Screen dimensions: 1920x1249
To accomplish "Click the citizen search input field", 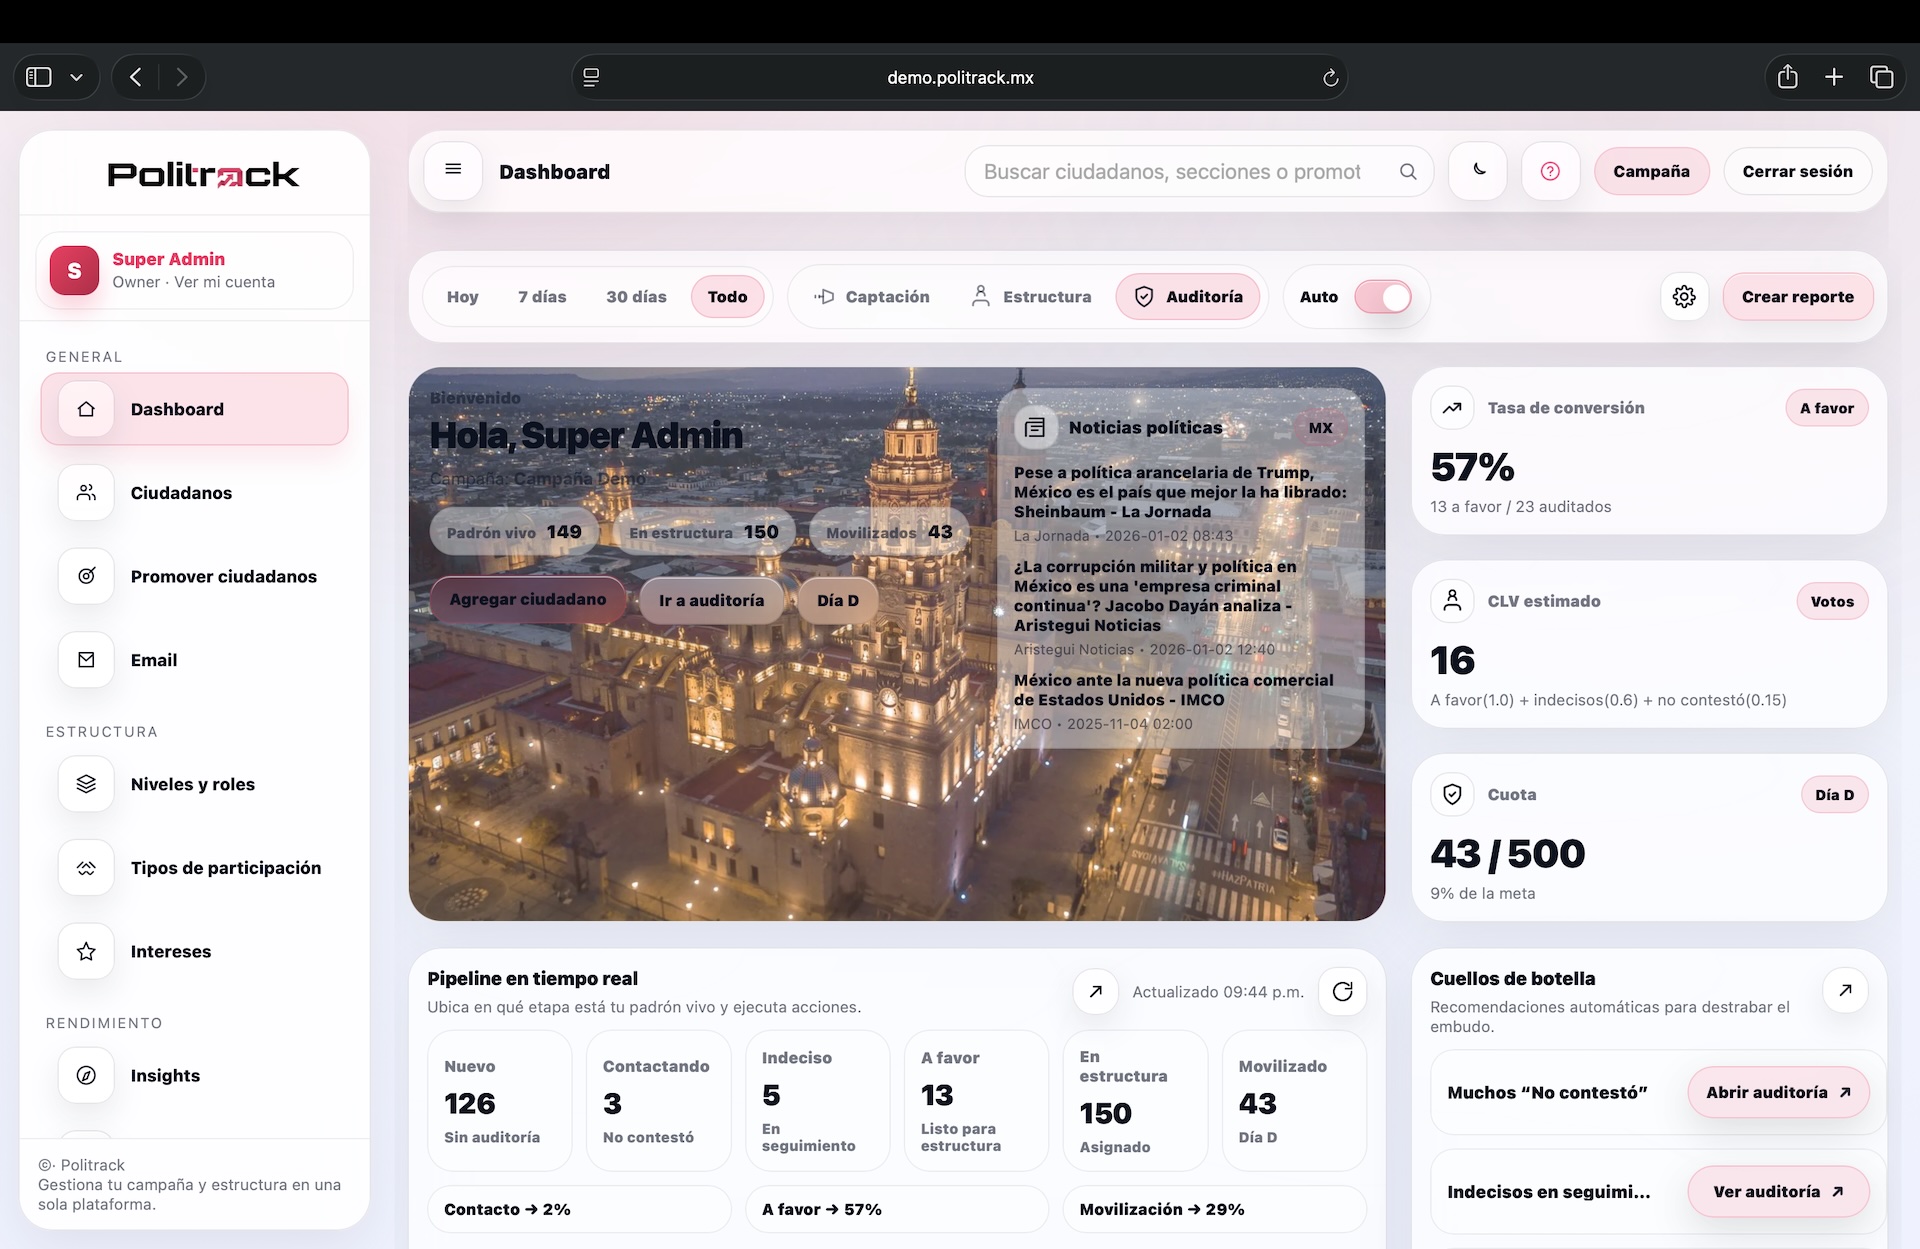I will click(1172, 171).
